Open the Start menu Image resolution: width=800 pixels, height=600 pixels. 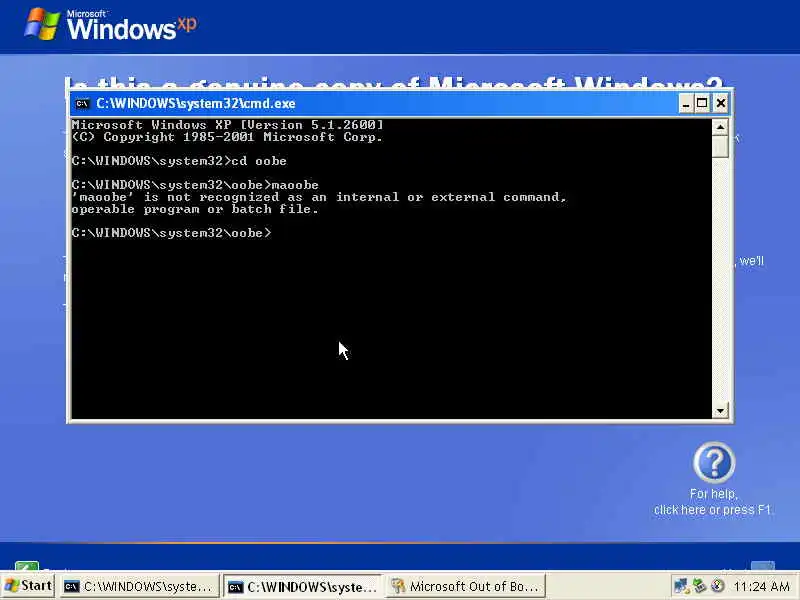pos(29,586)
